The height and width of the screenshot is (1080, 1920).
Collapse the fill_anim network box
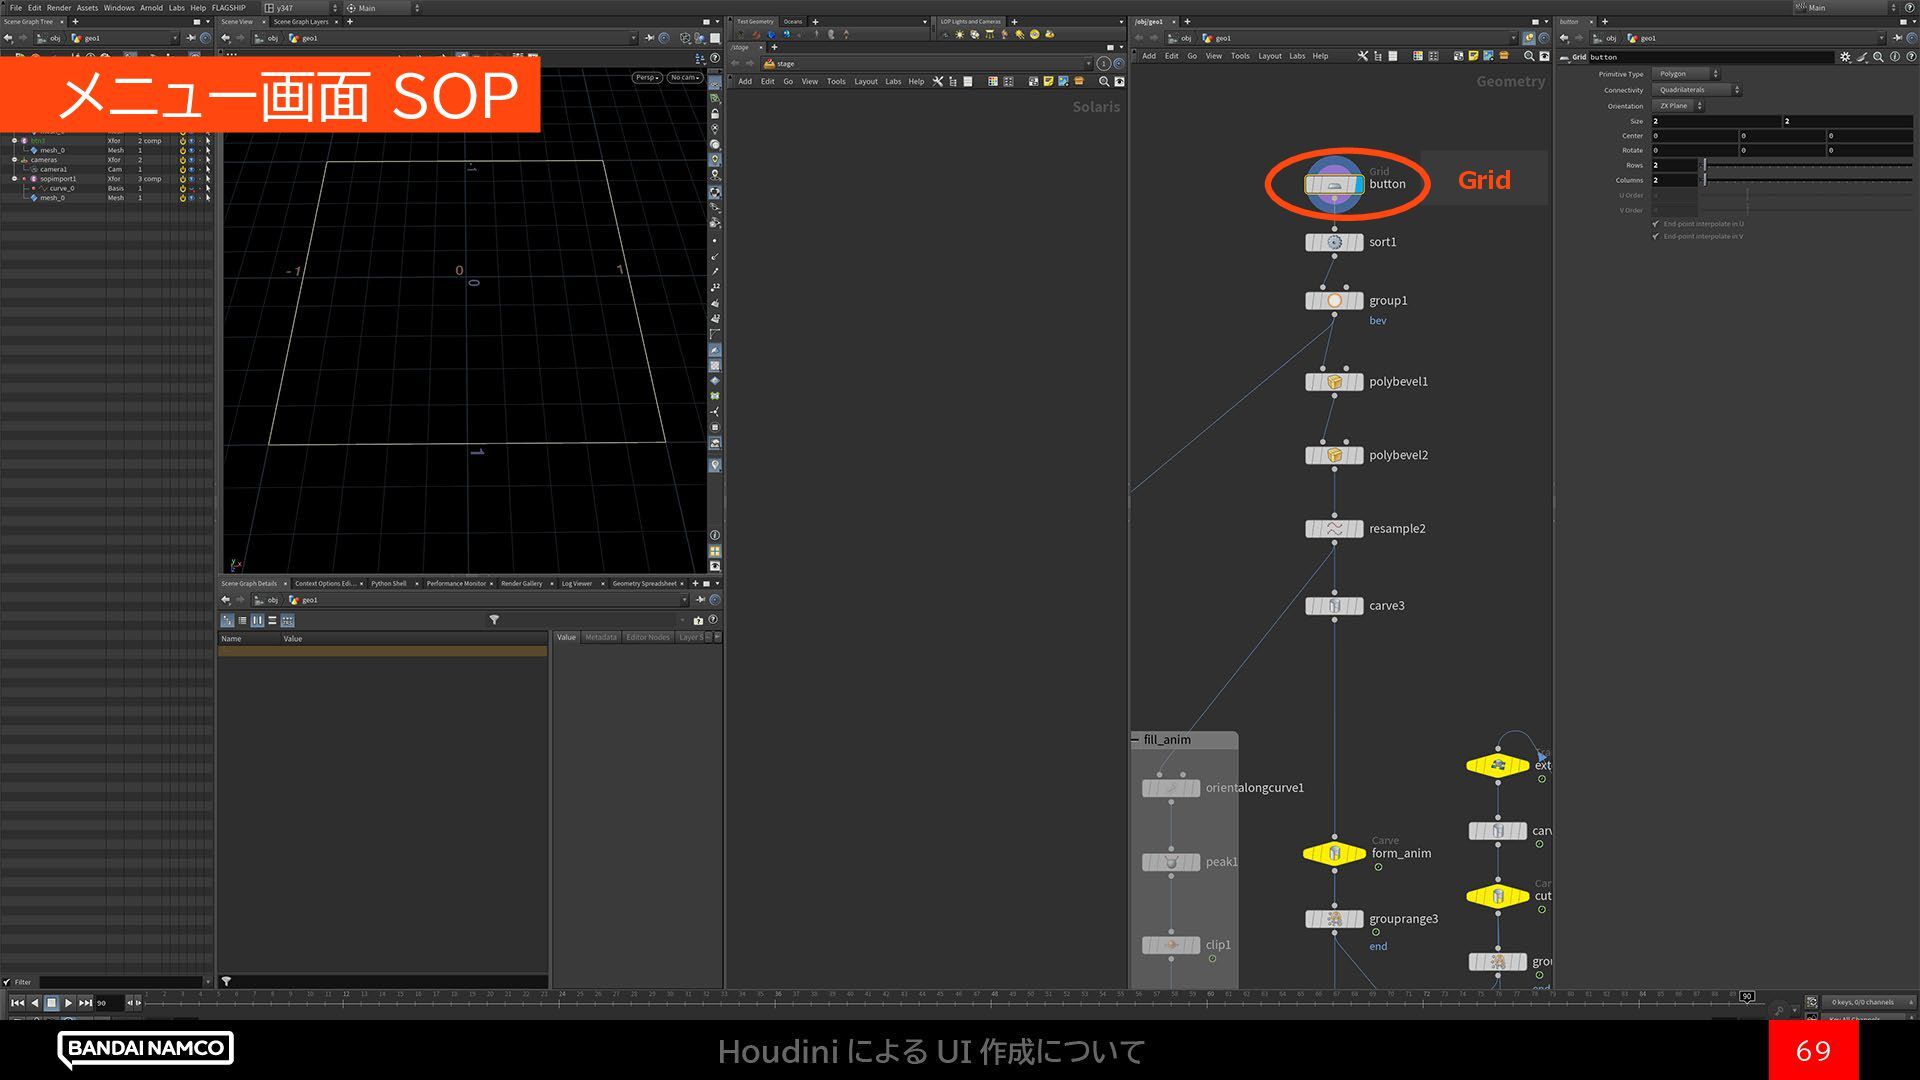point(1135,740)
